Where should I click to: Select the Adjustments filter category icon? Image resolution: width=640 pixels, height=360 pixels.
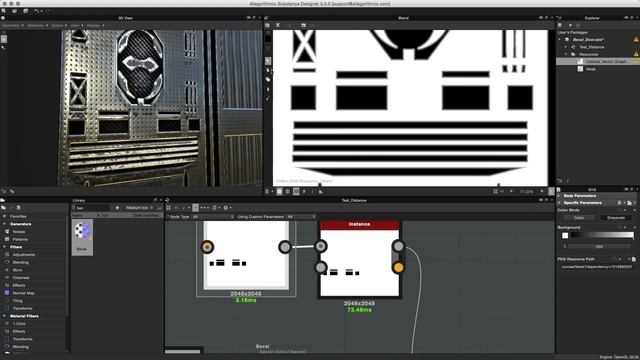coord(7,255)
